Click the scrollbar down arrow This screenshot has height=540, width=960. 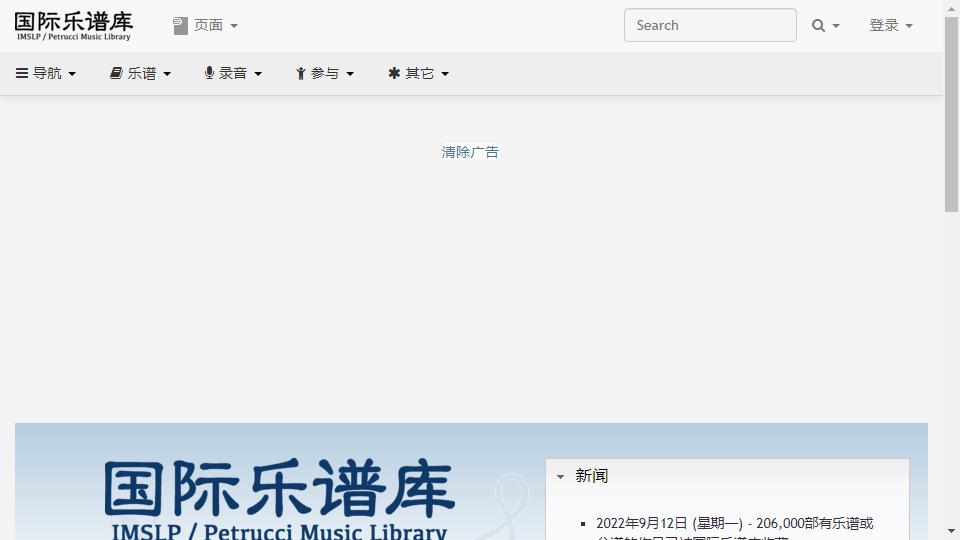click(951, 531)
